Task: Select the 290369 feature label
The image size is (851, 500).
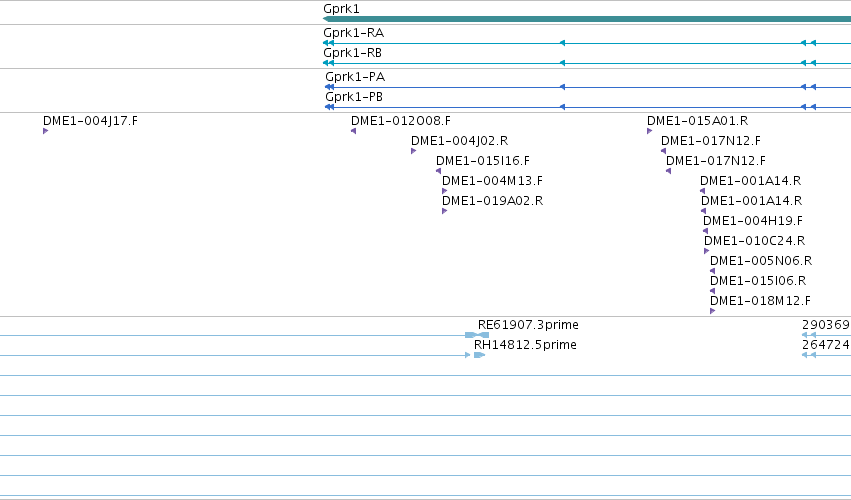Action: pos(826,325)
